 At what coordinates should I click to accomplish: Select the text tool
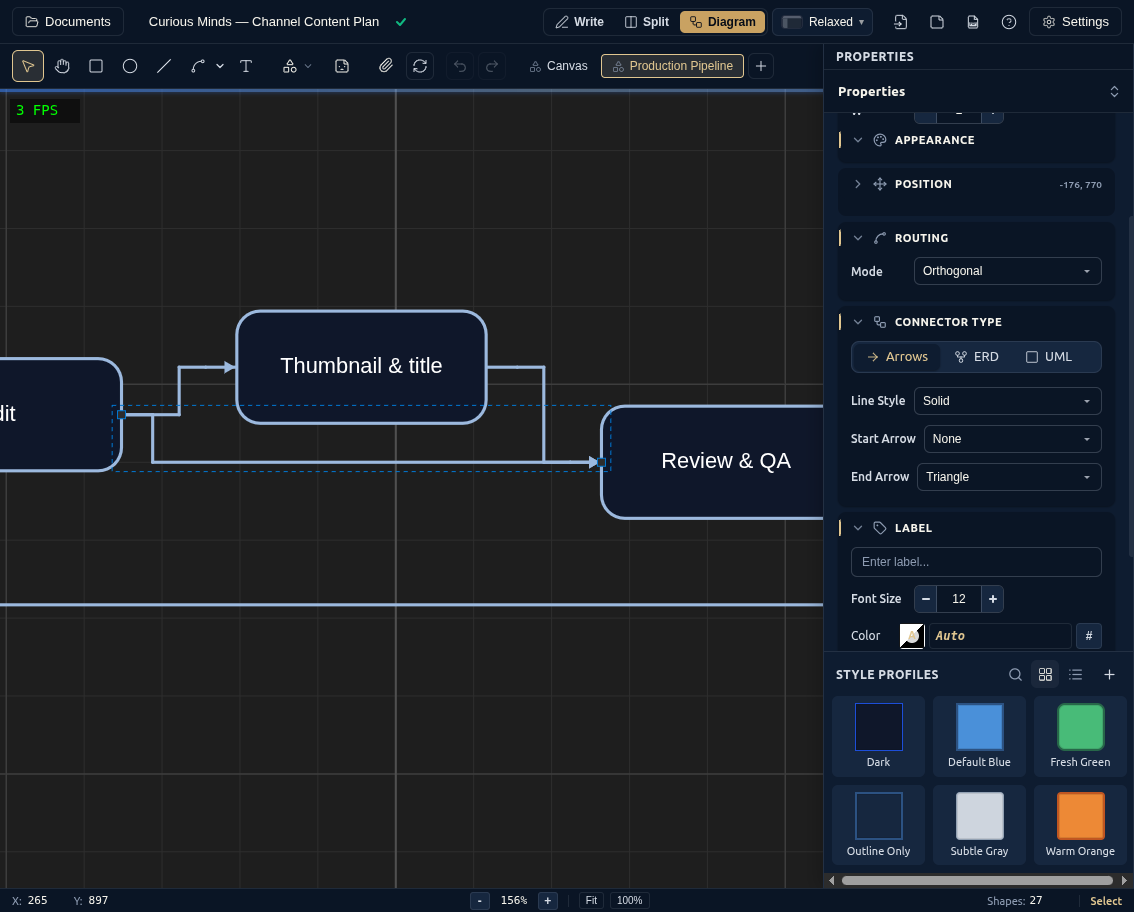click(246, 66)
